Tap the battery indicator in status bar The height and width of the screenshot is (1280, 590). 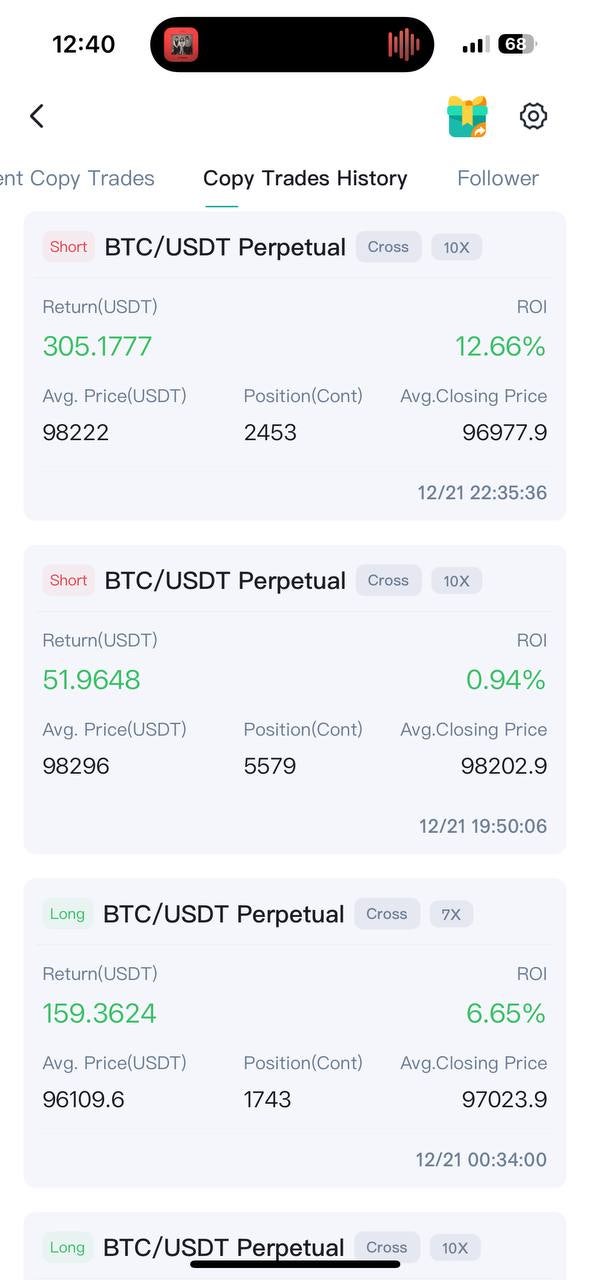[518, 44]
